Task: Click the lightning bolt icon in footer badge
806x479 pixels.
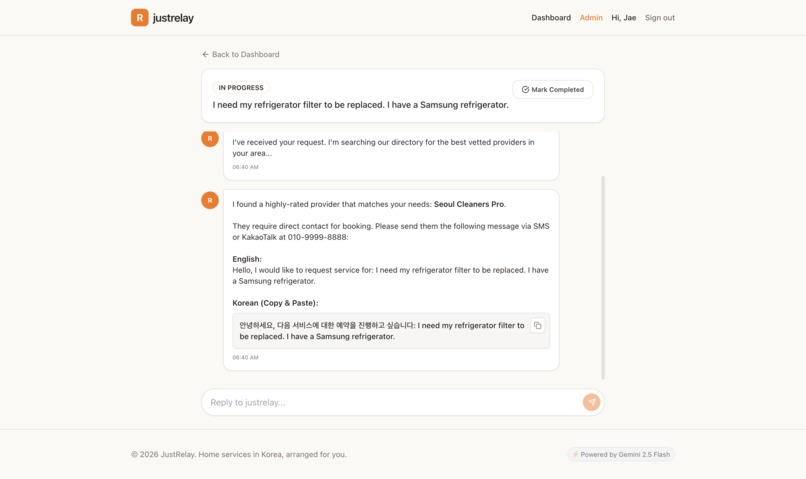Action: tap(576, 454)
